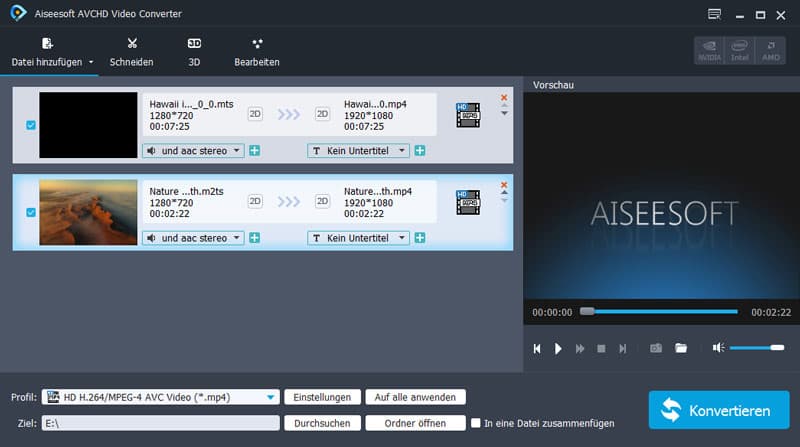
Task: Uncheck the Nature video checkbox
Action: coord(31,212)
